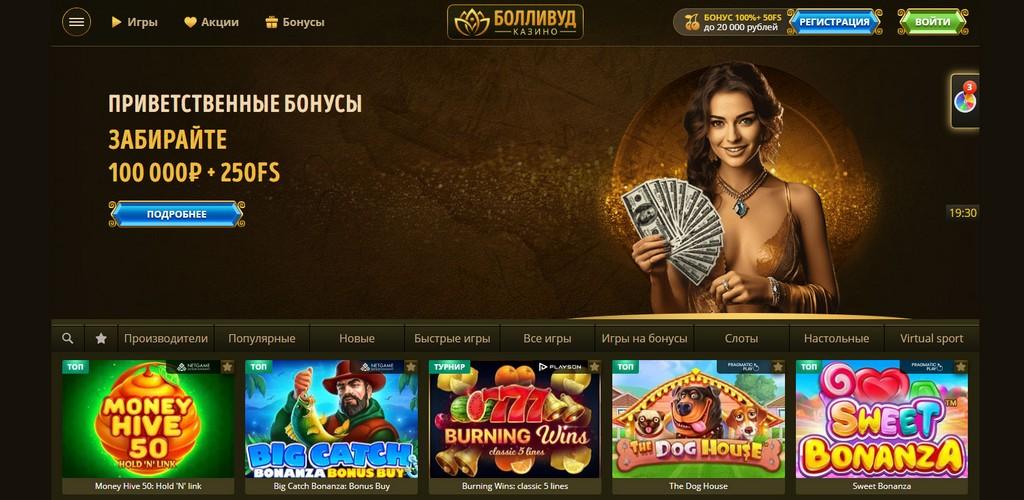Click the Болливуд Казино logo
1024x500 pixels.
click(515, 22)
